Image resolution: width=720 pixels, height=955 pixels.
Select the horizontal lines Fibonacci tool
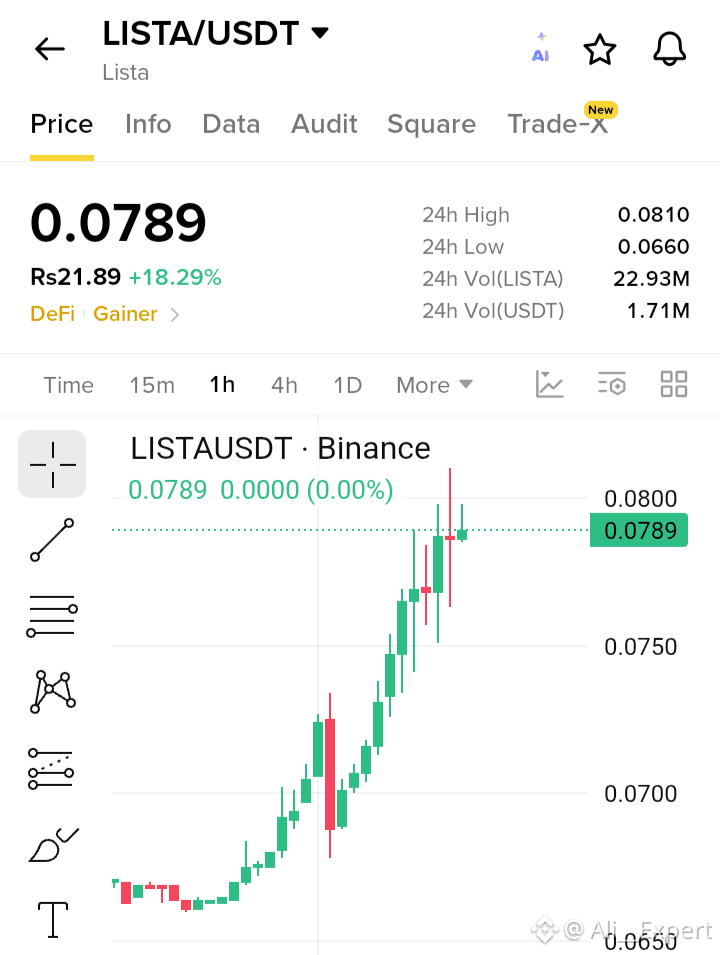[52, 616]
